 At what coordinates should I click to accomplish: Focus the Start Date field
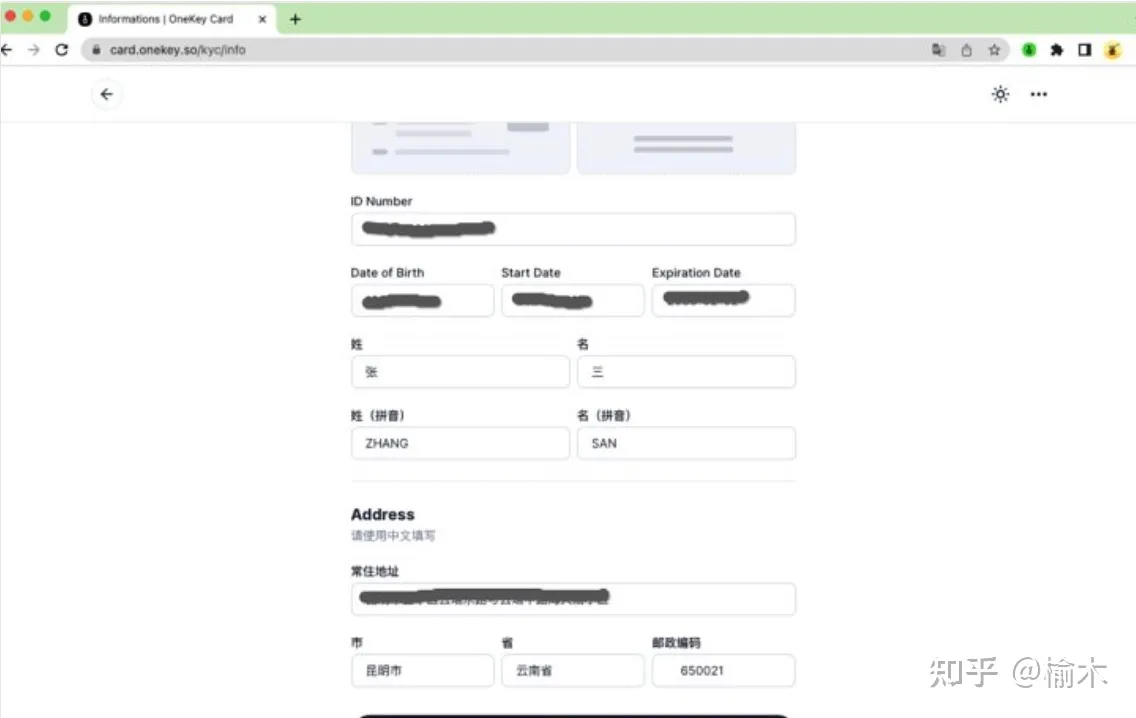coord(572,301)
